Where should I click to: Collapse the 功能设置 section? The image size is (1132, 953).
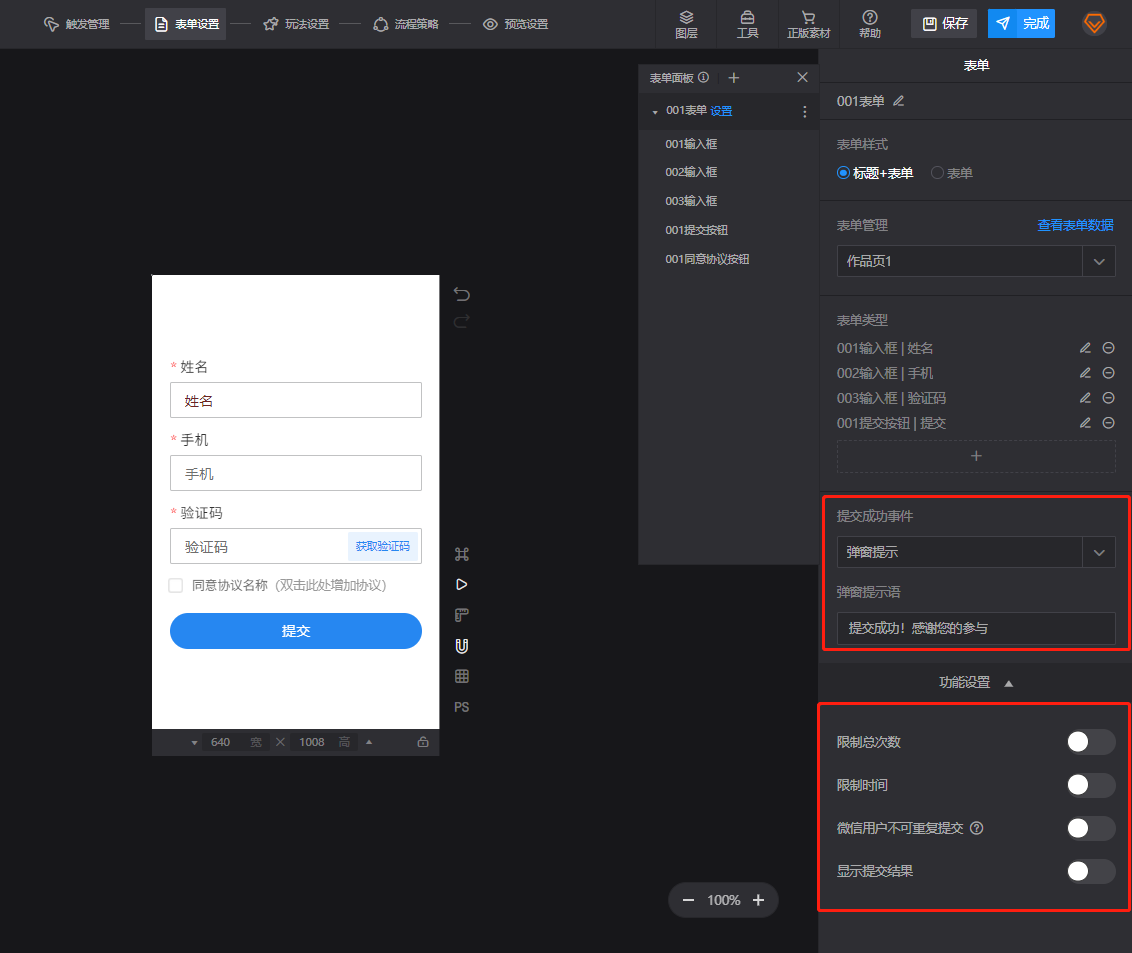click(975, 682)
